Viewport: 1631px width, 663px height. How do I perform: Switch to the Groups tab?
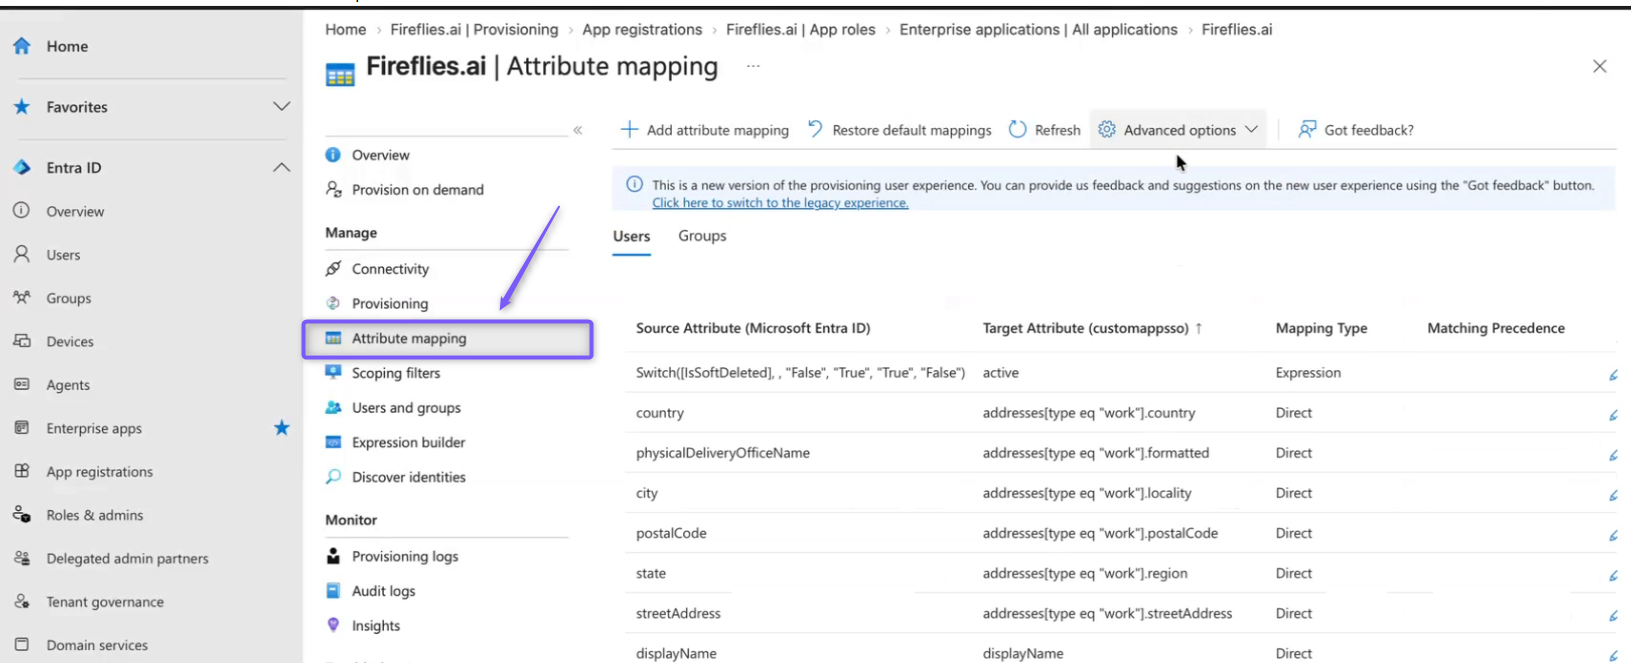[702, 236]
